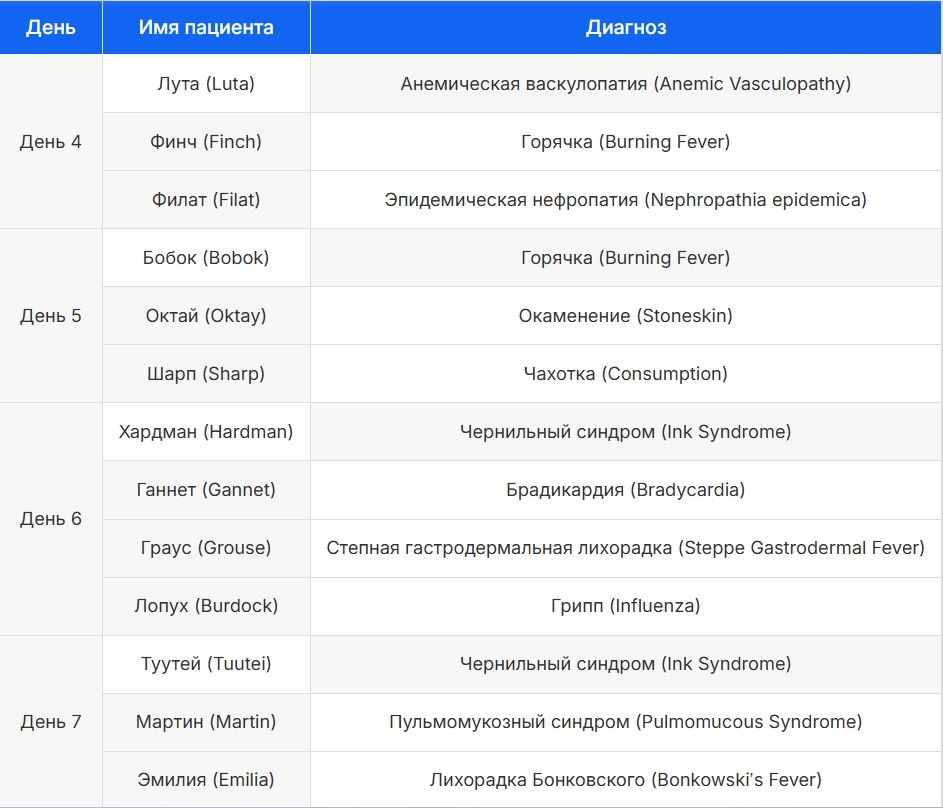
Task: Click the Имя пациента column header
Action: point(206,27)
